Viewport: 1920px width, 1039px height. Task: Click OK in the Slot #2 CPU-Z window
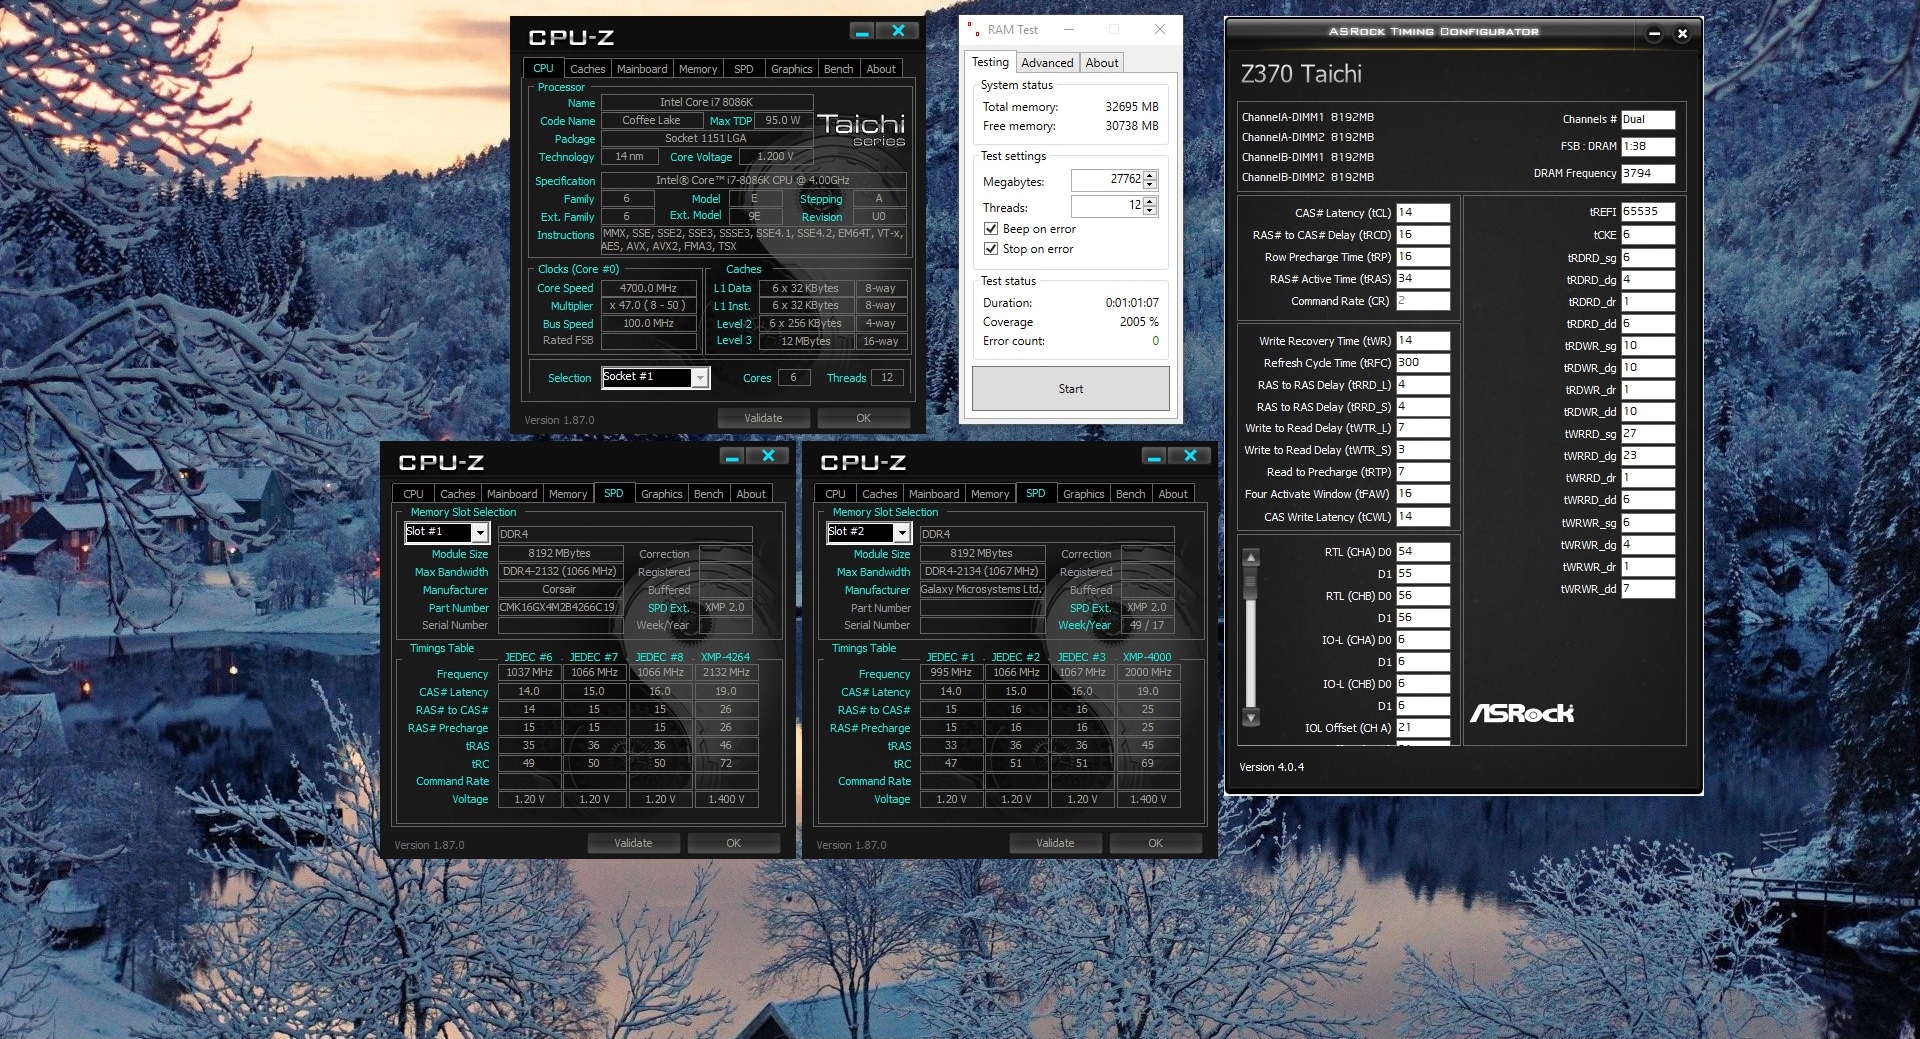(1155, 843)
